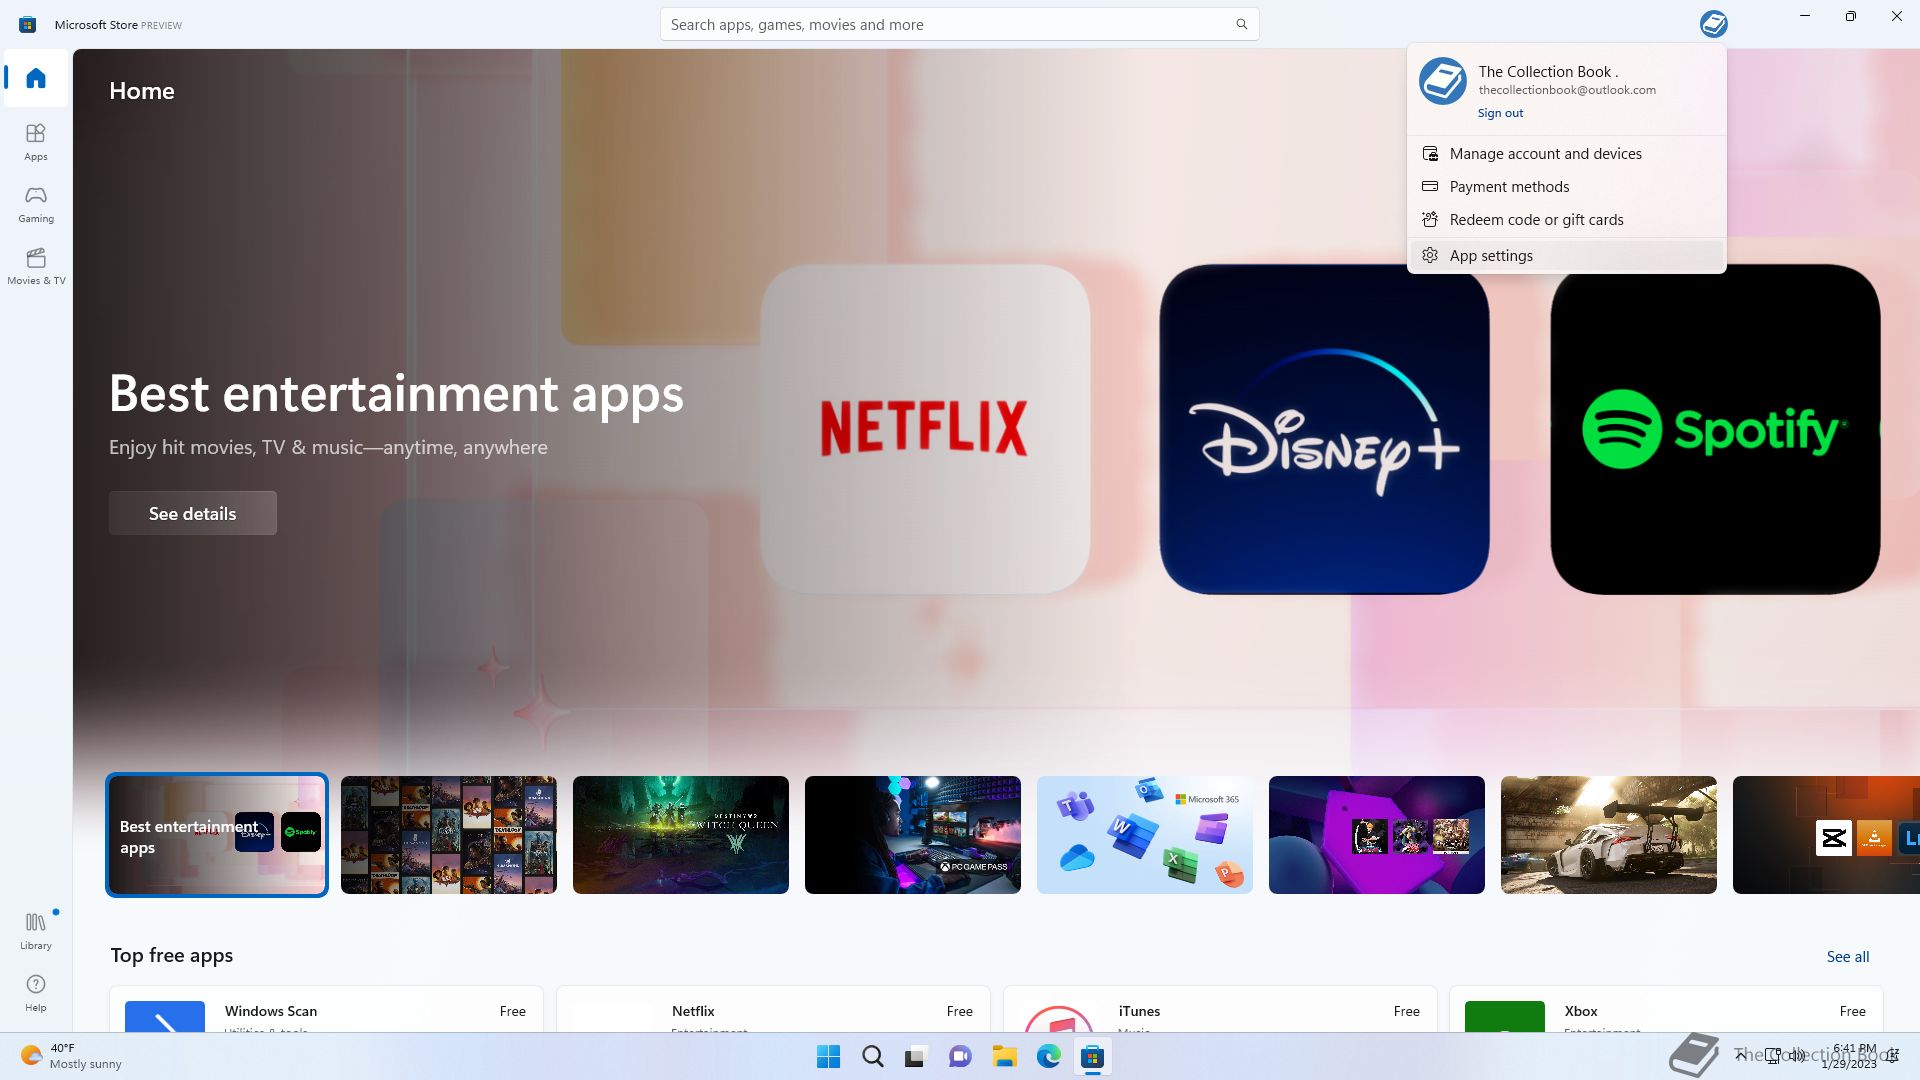Click the profile avatar in title bar

1713,24
